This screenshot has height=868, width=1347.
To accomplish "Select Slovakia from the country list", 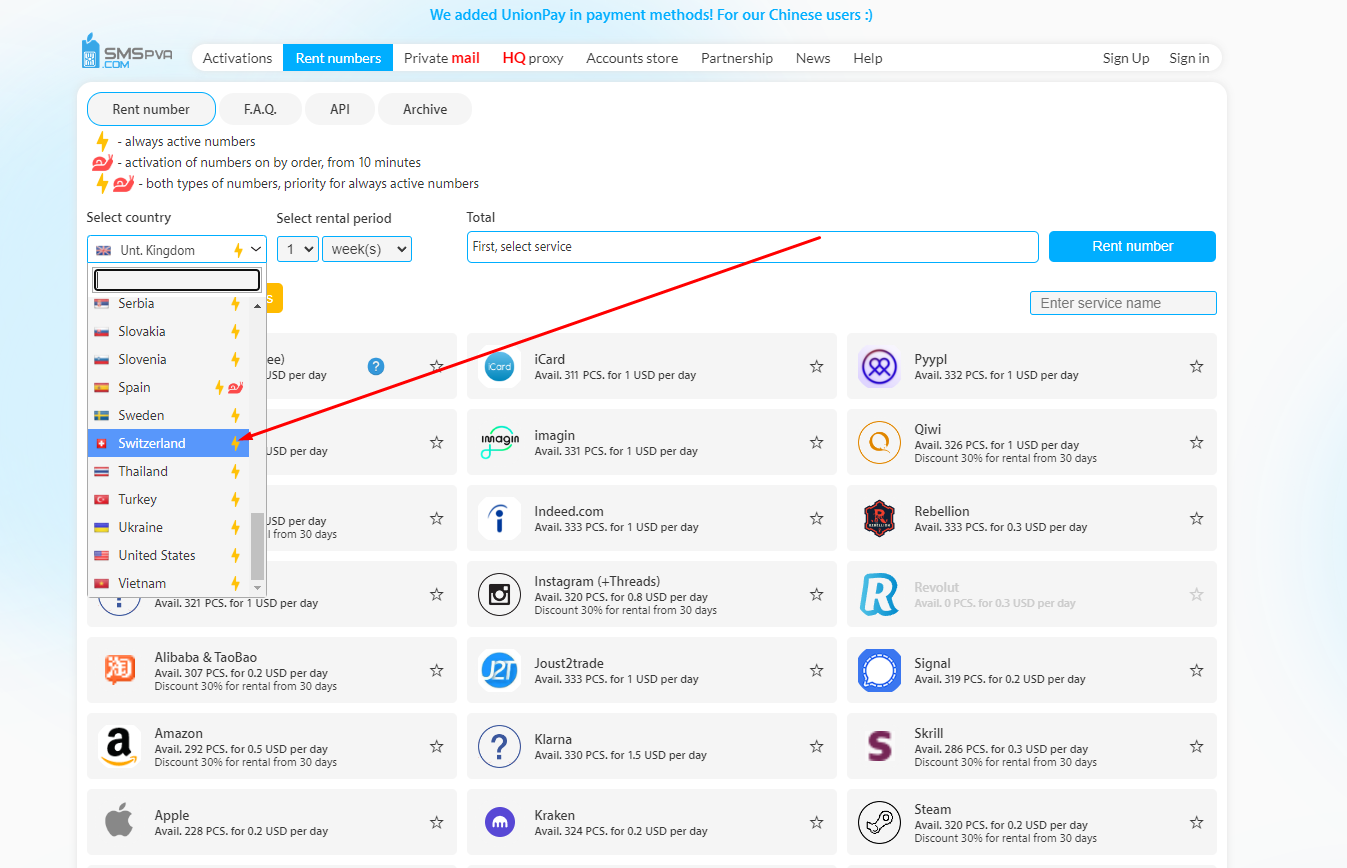I will pos(168,331).
